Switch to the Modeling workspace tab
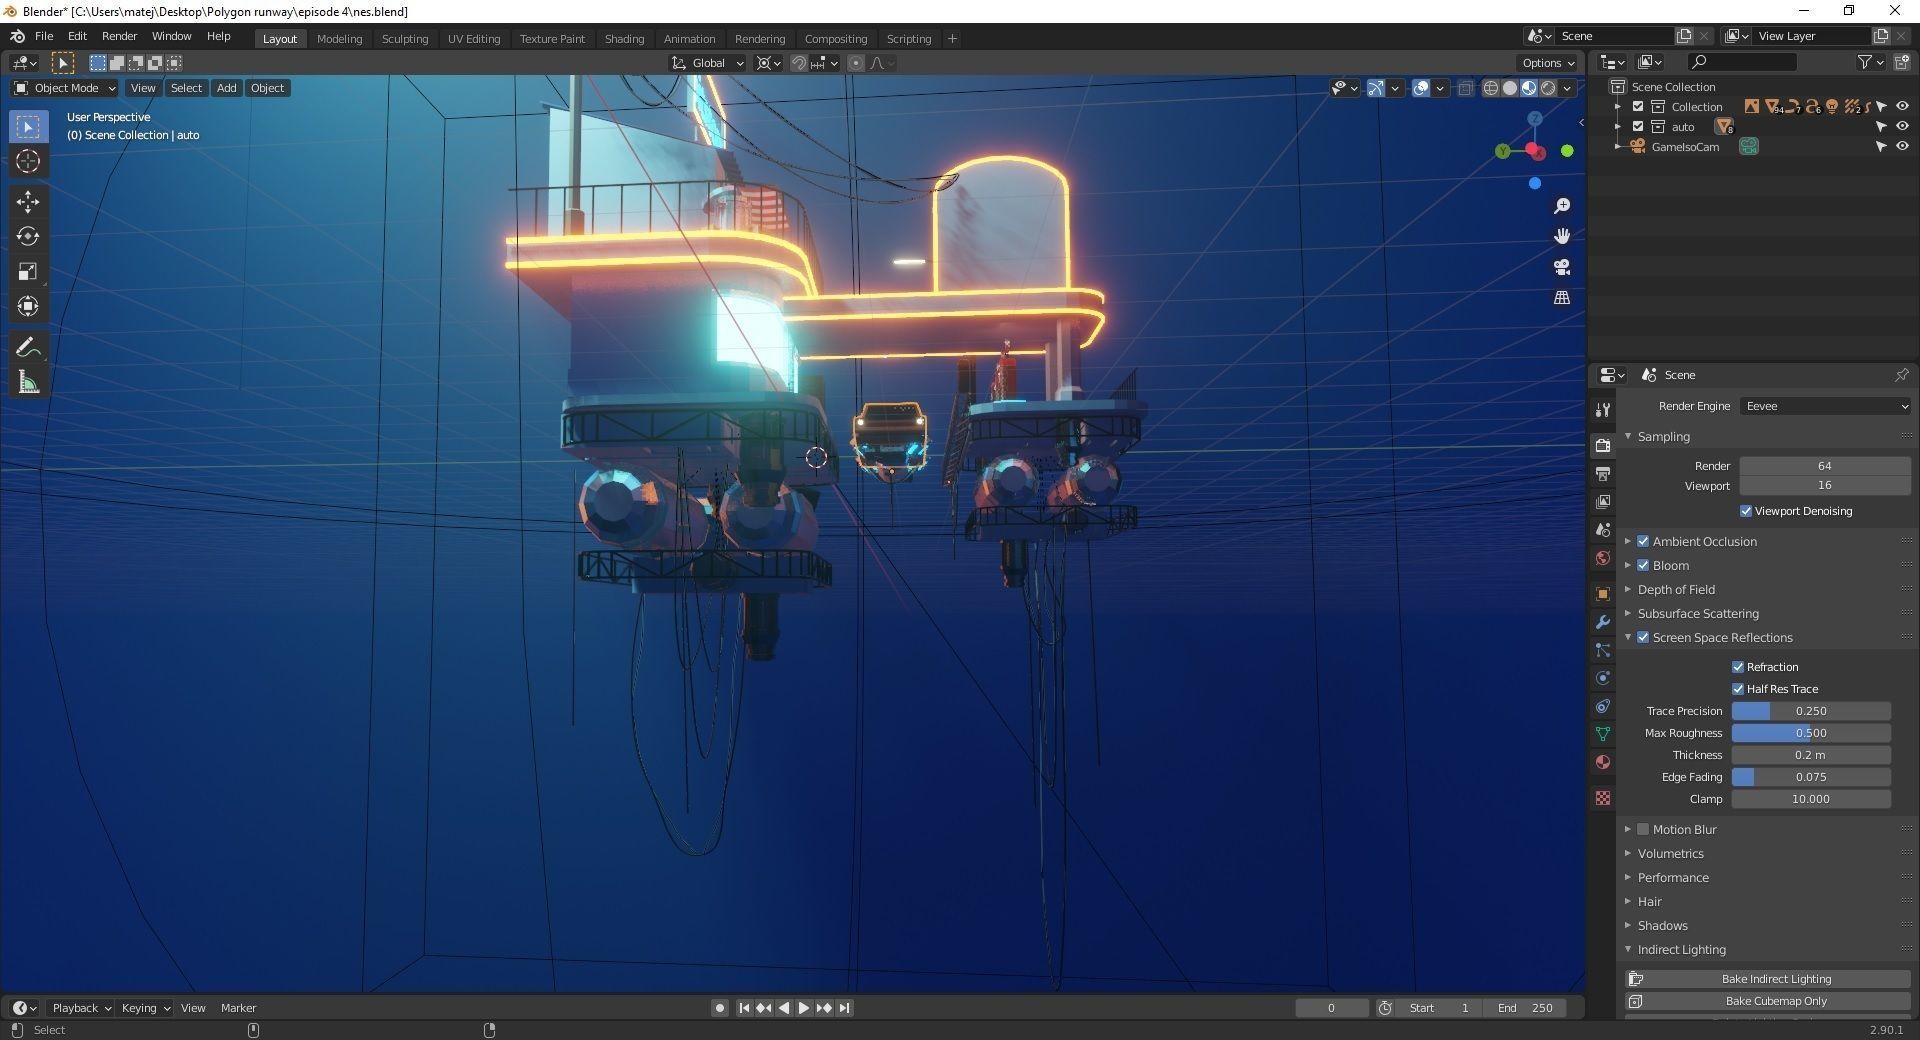 339,39
